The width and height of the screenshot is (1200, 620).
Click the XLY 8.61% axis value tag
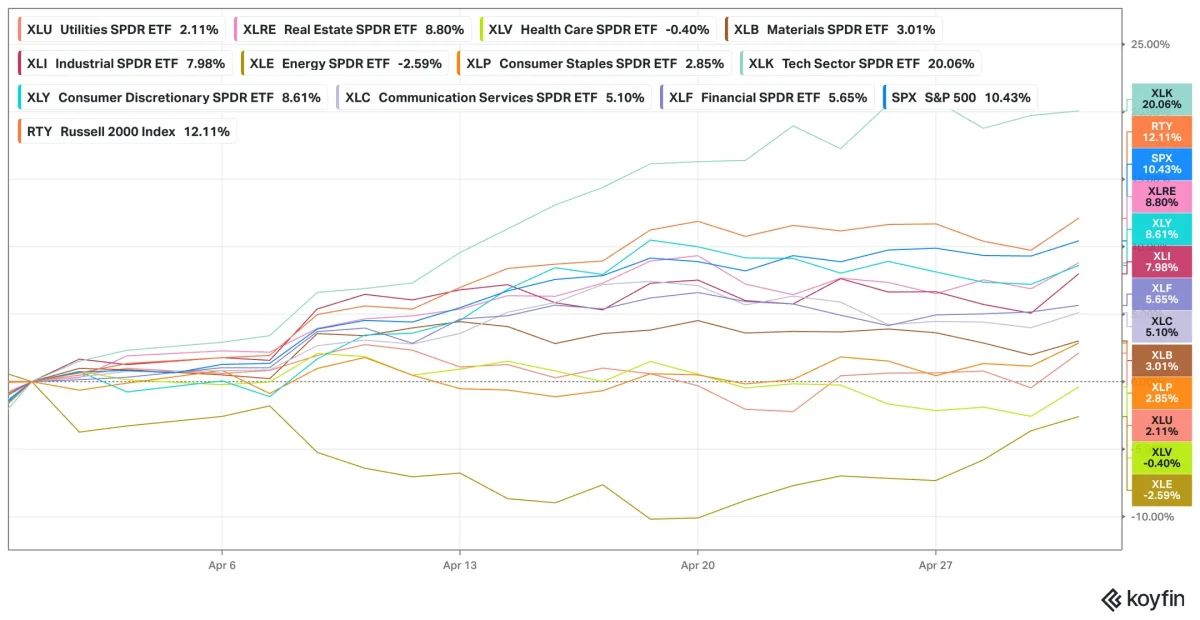click(x=1161, y=229)
